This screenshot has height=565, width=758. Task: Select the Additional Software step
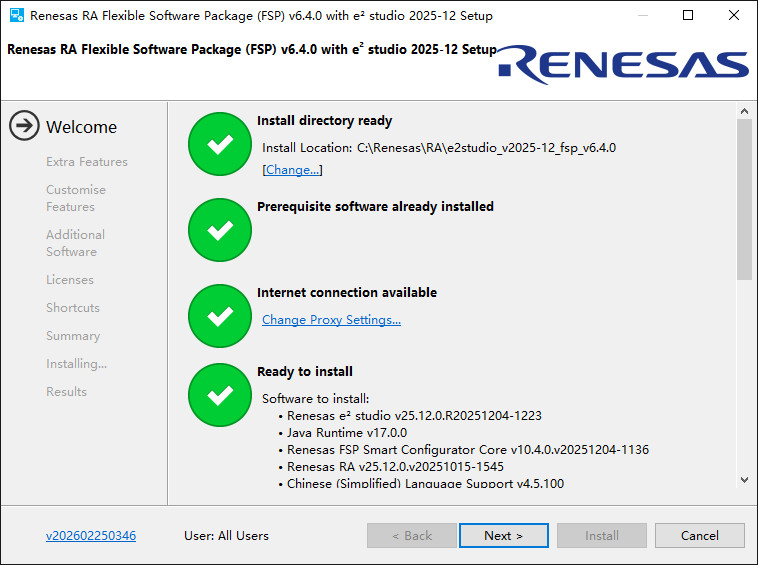tap(75, 243)
